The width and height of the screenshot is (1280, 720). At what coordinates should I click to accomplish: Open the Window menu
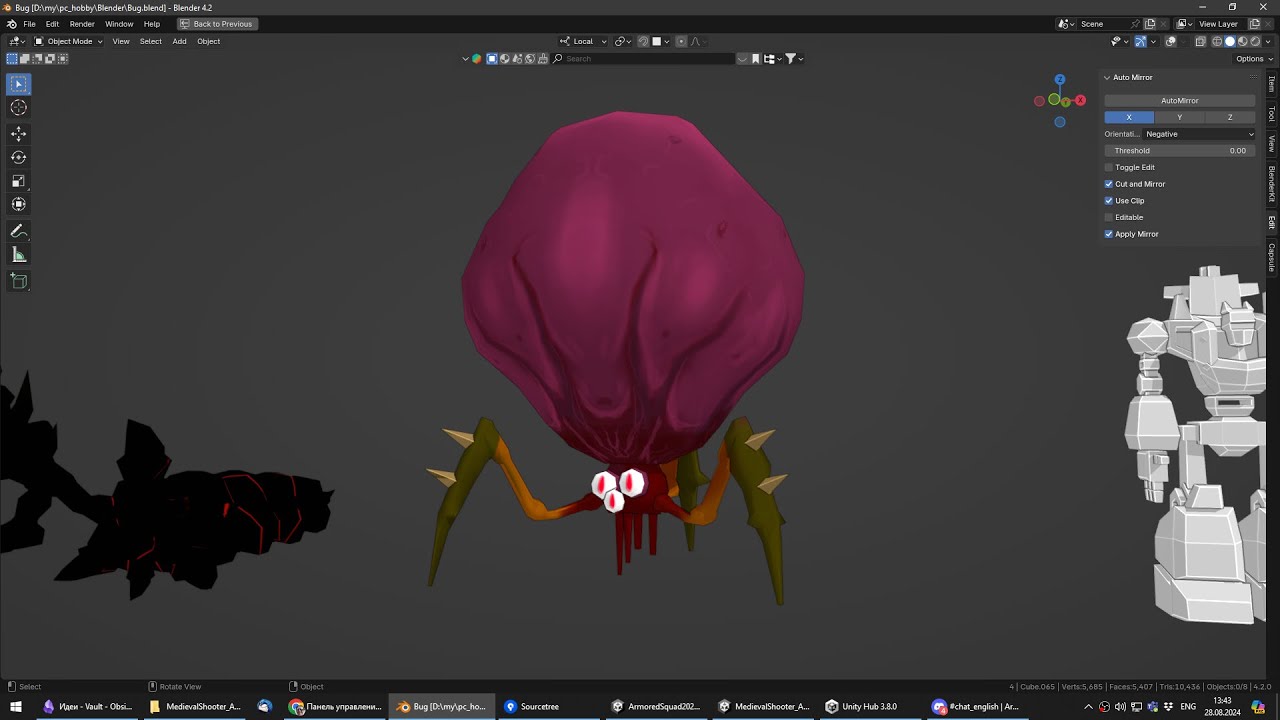click(x=119, y=24)
